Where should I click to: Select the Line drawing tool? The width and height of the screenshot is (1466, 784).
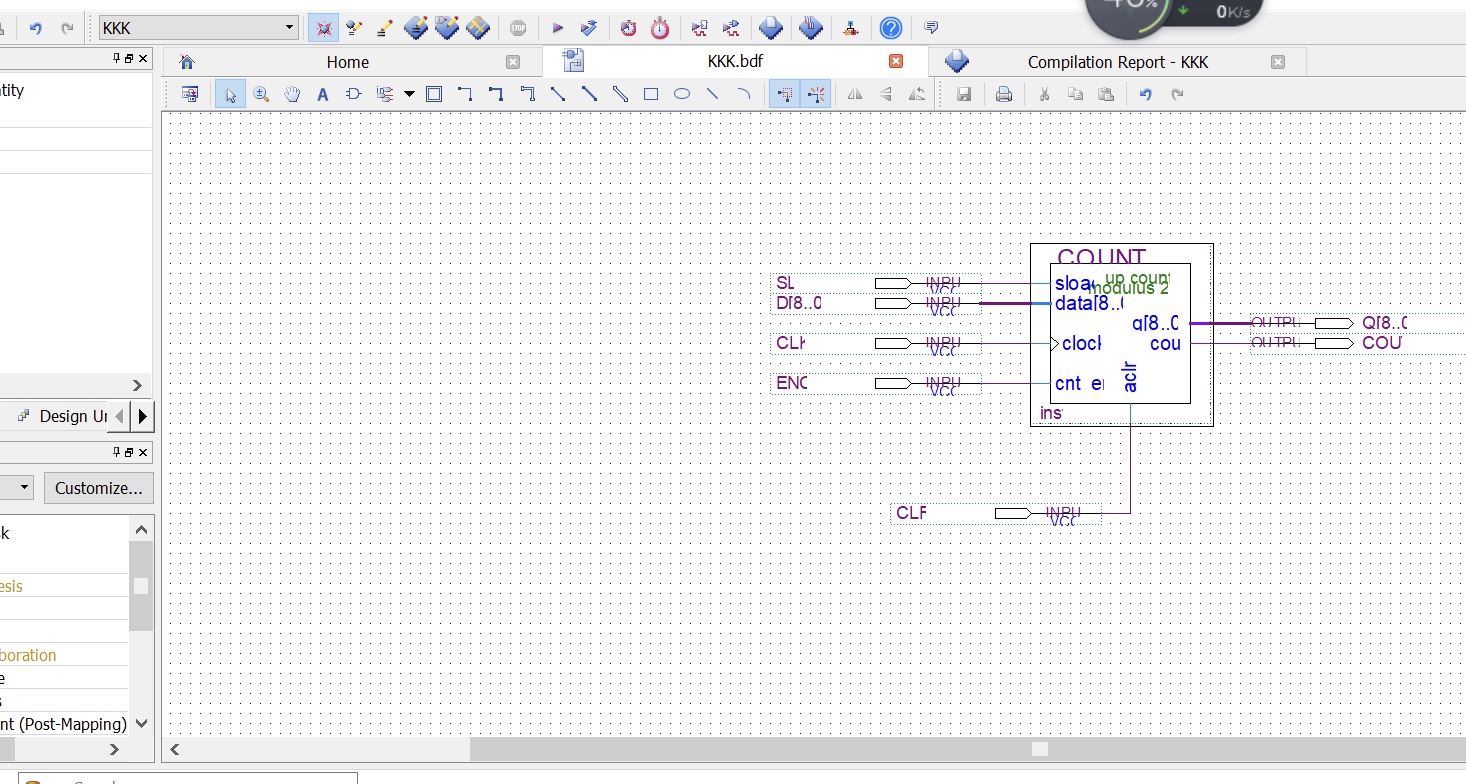[x=713, y=94]
